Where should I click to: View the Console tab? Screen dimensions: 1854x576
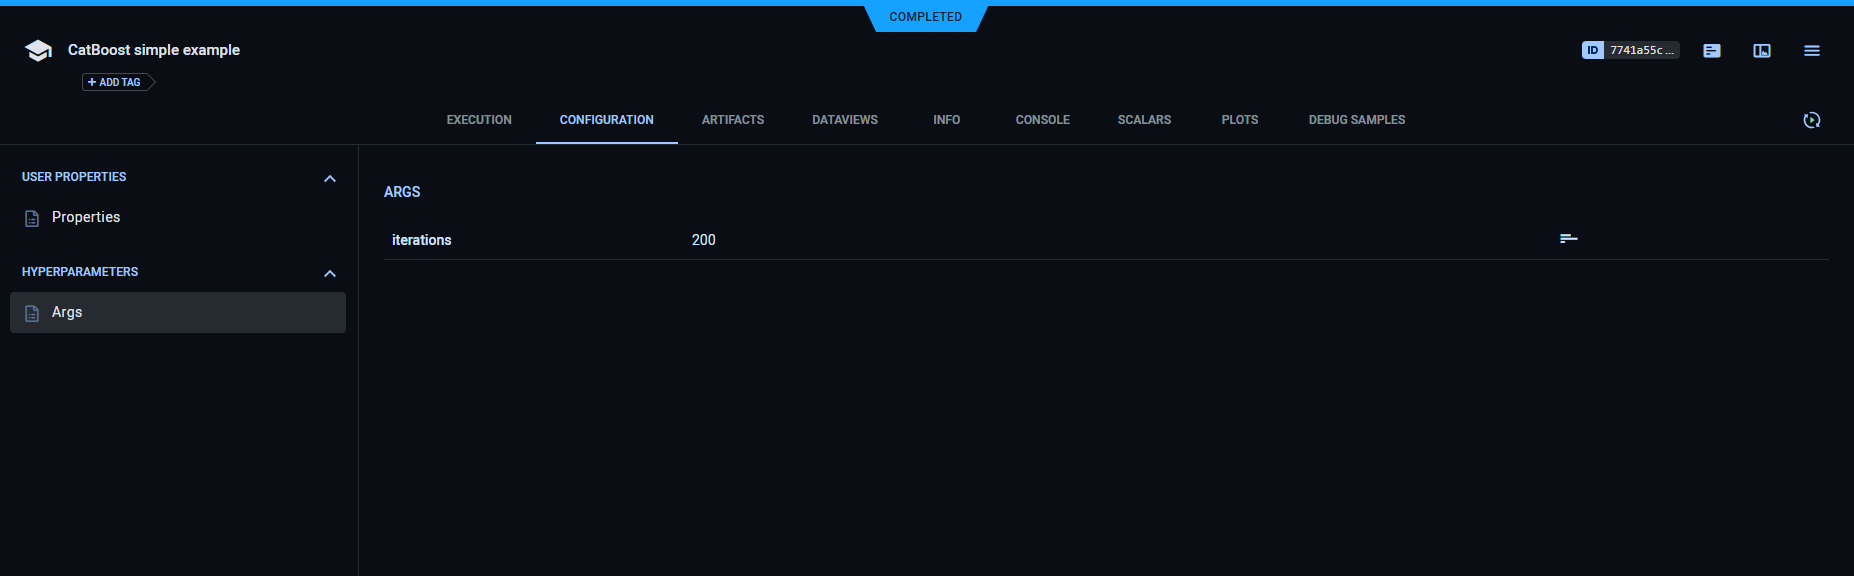click(1042, 120)
